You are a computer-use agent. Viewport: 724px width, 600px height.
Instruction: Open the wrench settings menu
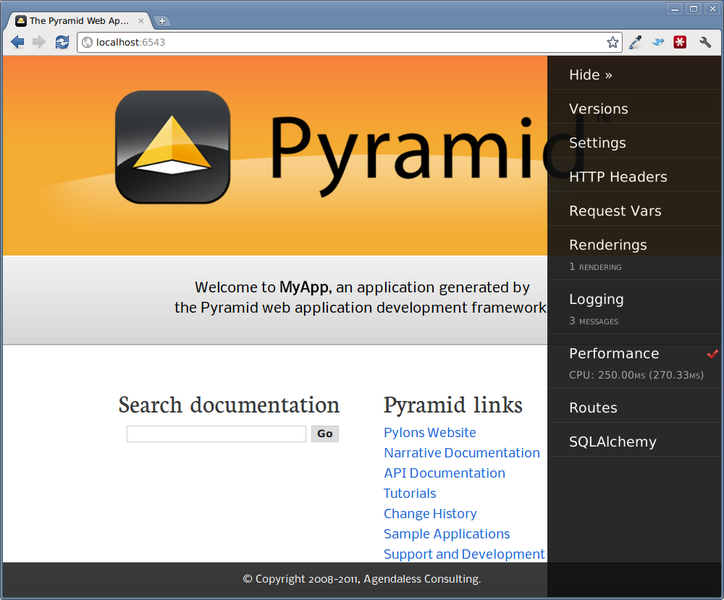[705, 42]
